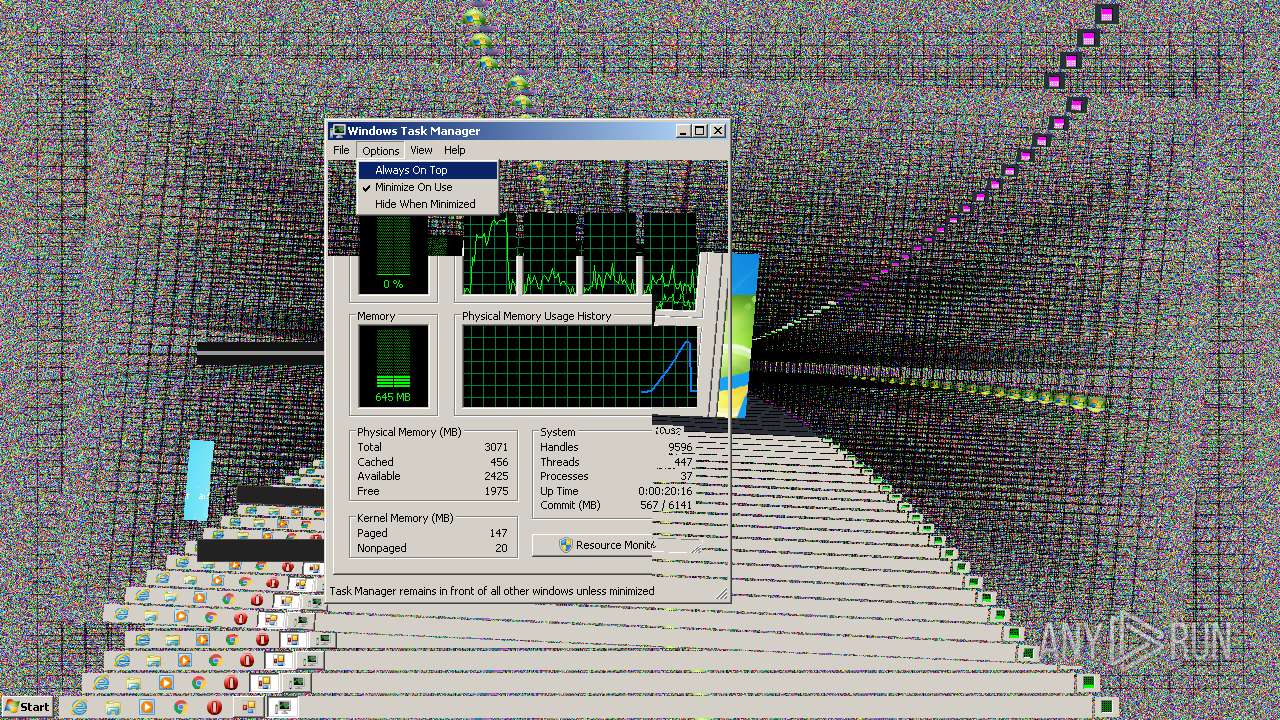
Task: Click the Windows Start button
Action: click(27, 707)
